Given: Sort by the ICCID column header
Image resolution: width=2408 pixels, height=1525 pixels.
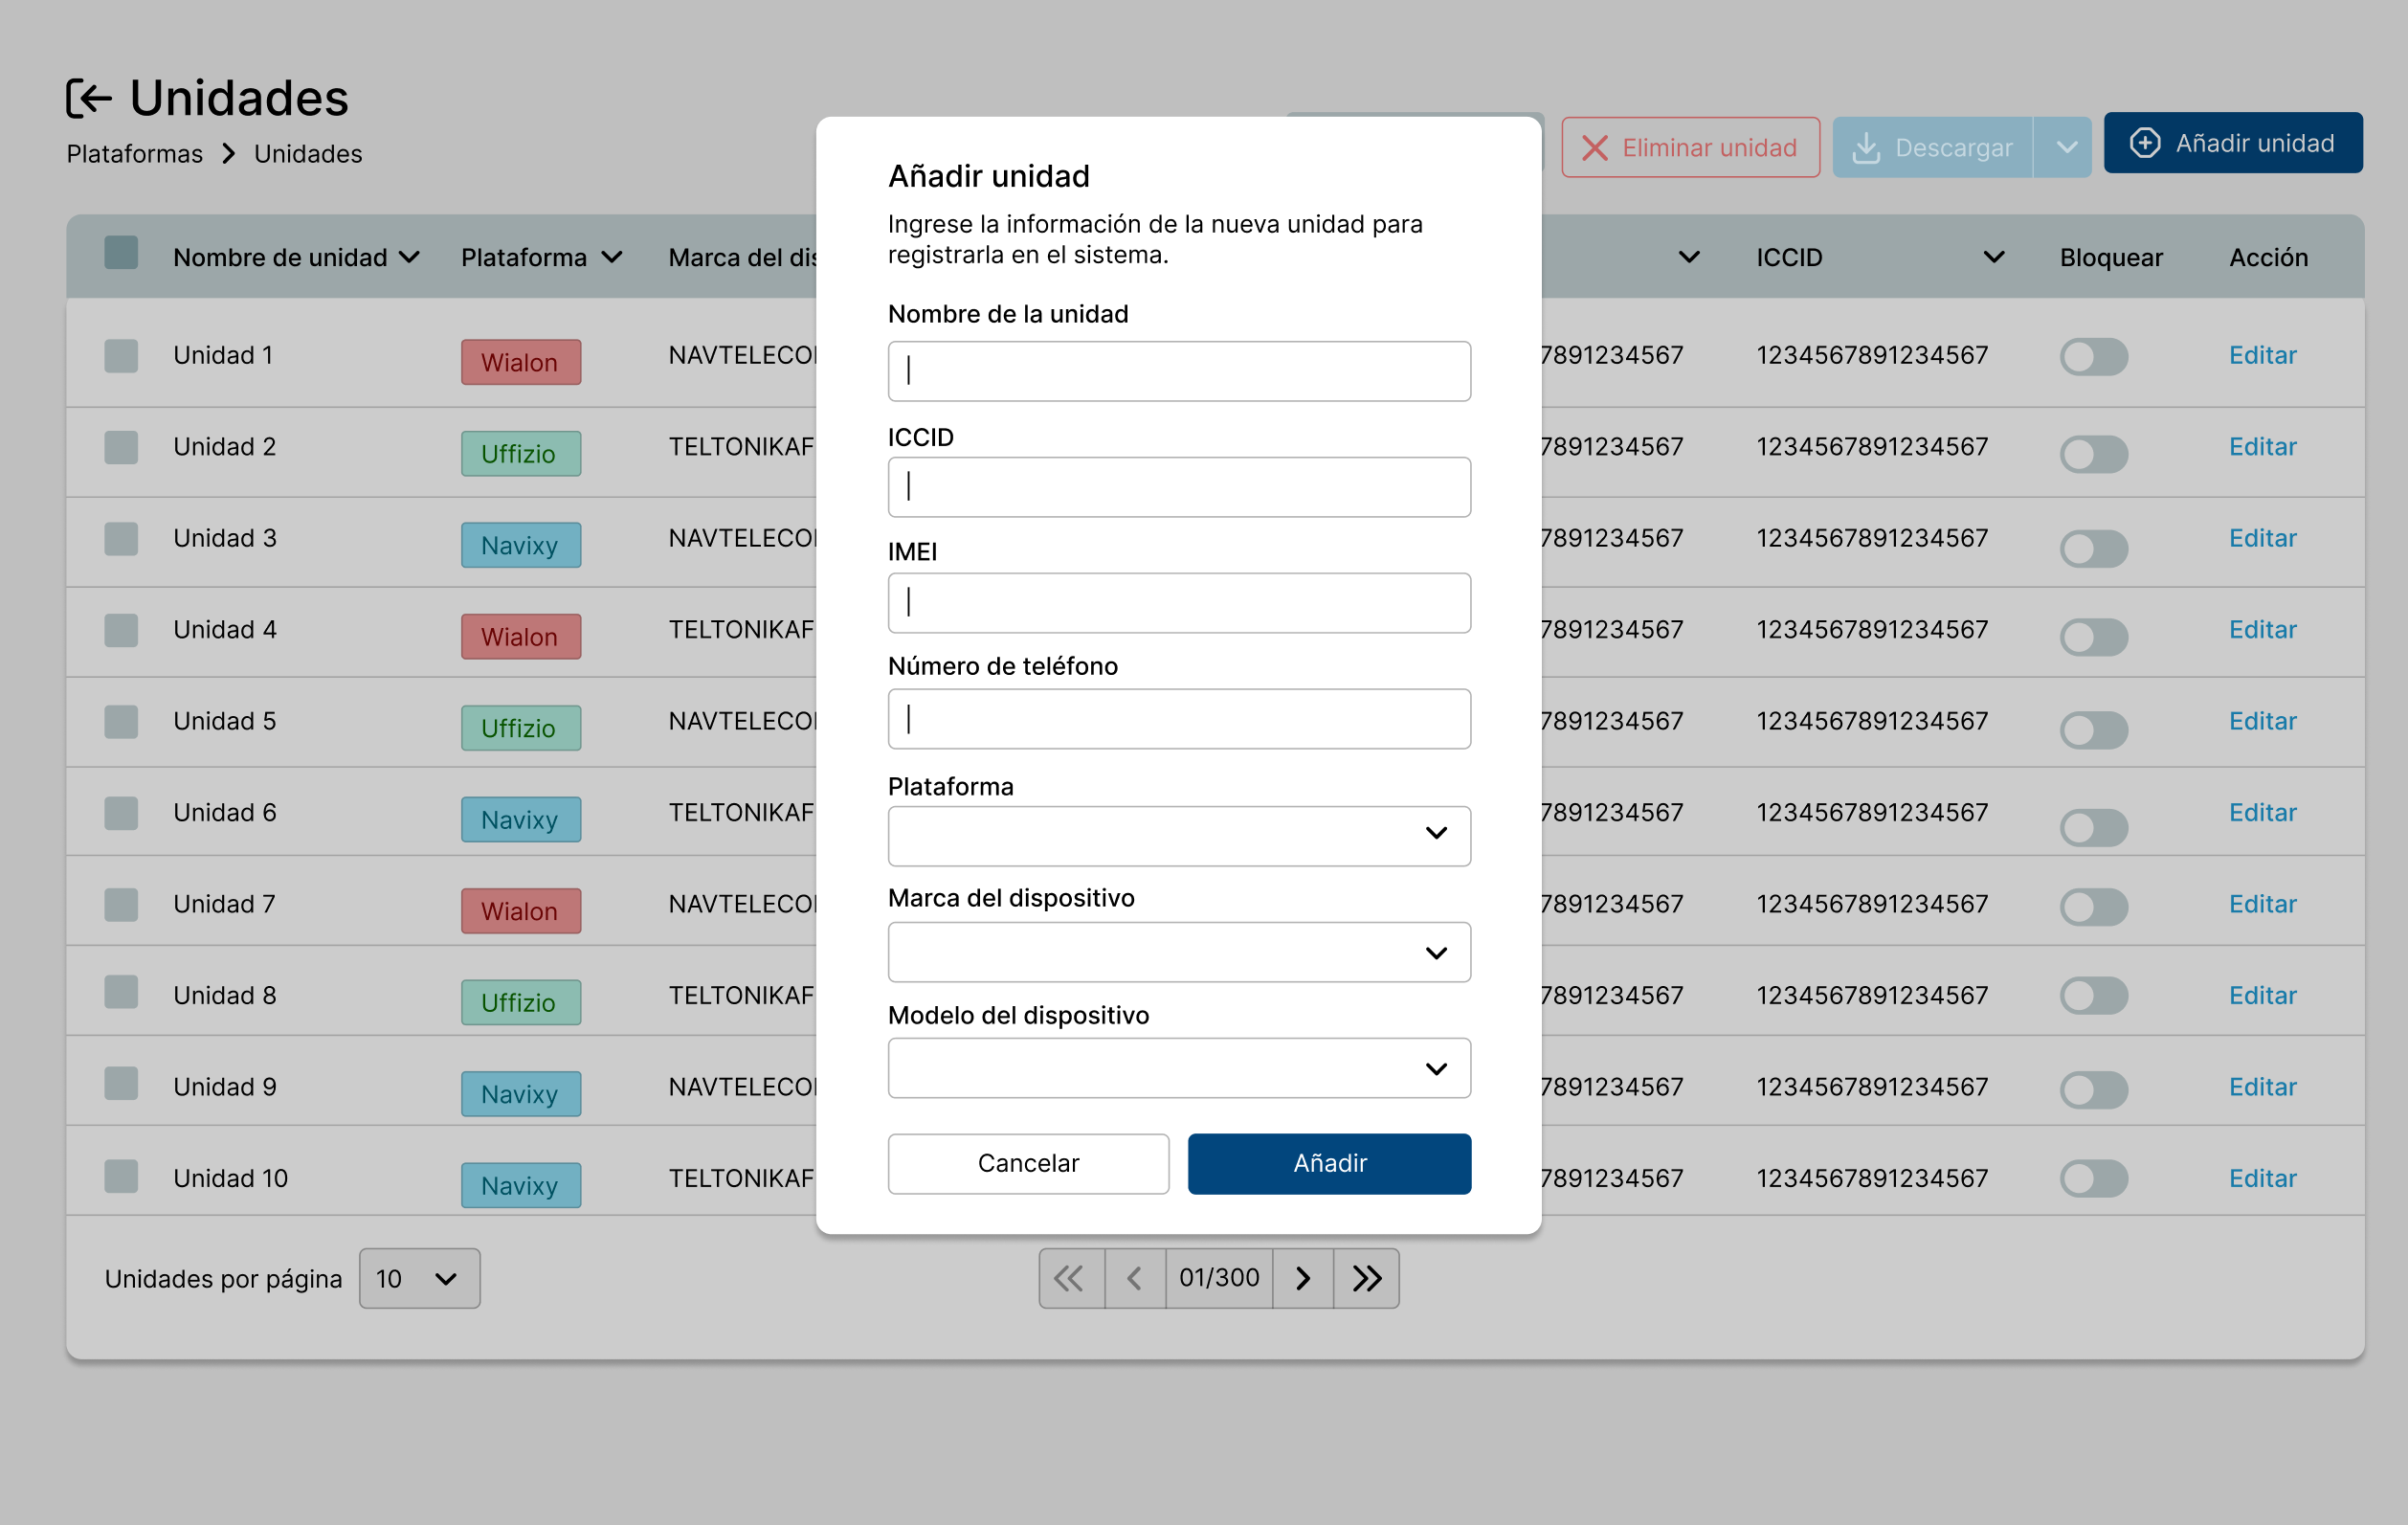Looking at the screenshot, I should point(1788,258).
